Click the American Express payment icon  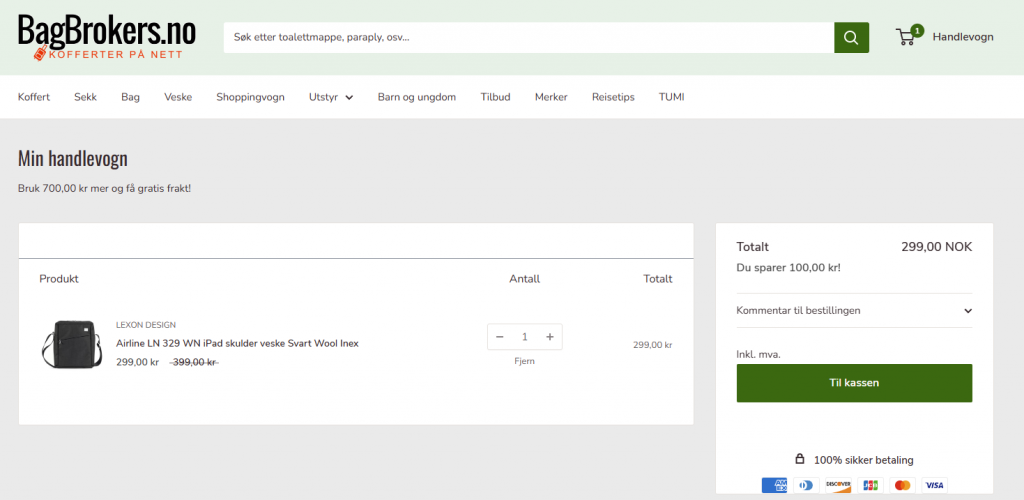[x=775, y=485]
